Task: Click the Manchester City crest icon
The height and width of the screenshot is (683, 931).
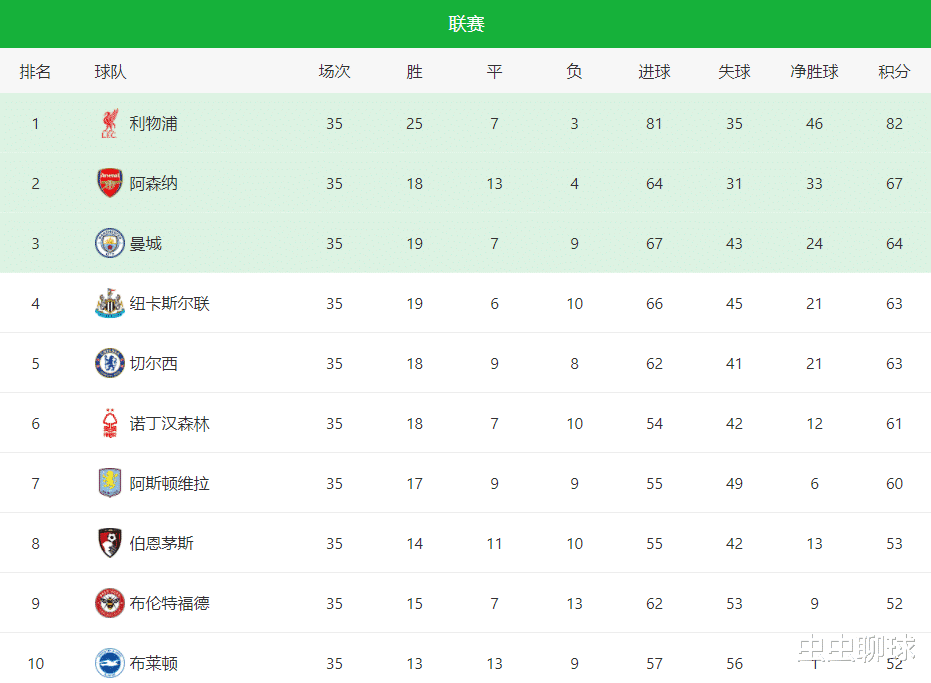Action: [109, 244]
